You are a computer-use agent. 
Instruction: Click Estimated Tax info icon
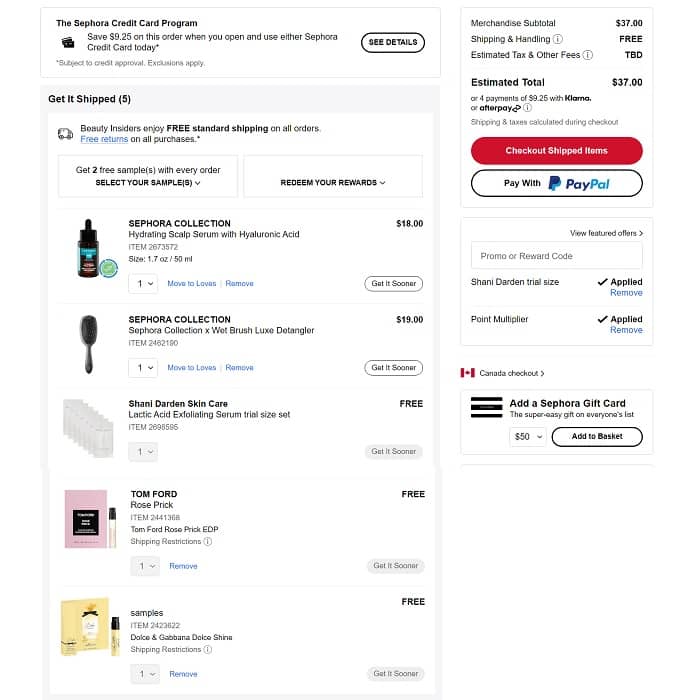[588, 55]
